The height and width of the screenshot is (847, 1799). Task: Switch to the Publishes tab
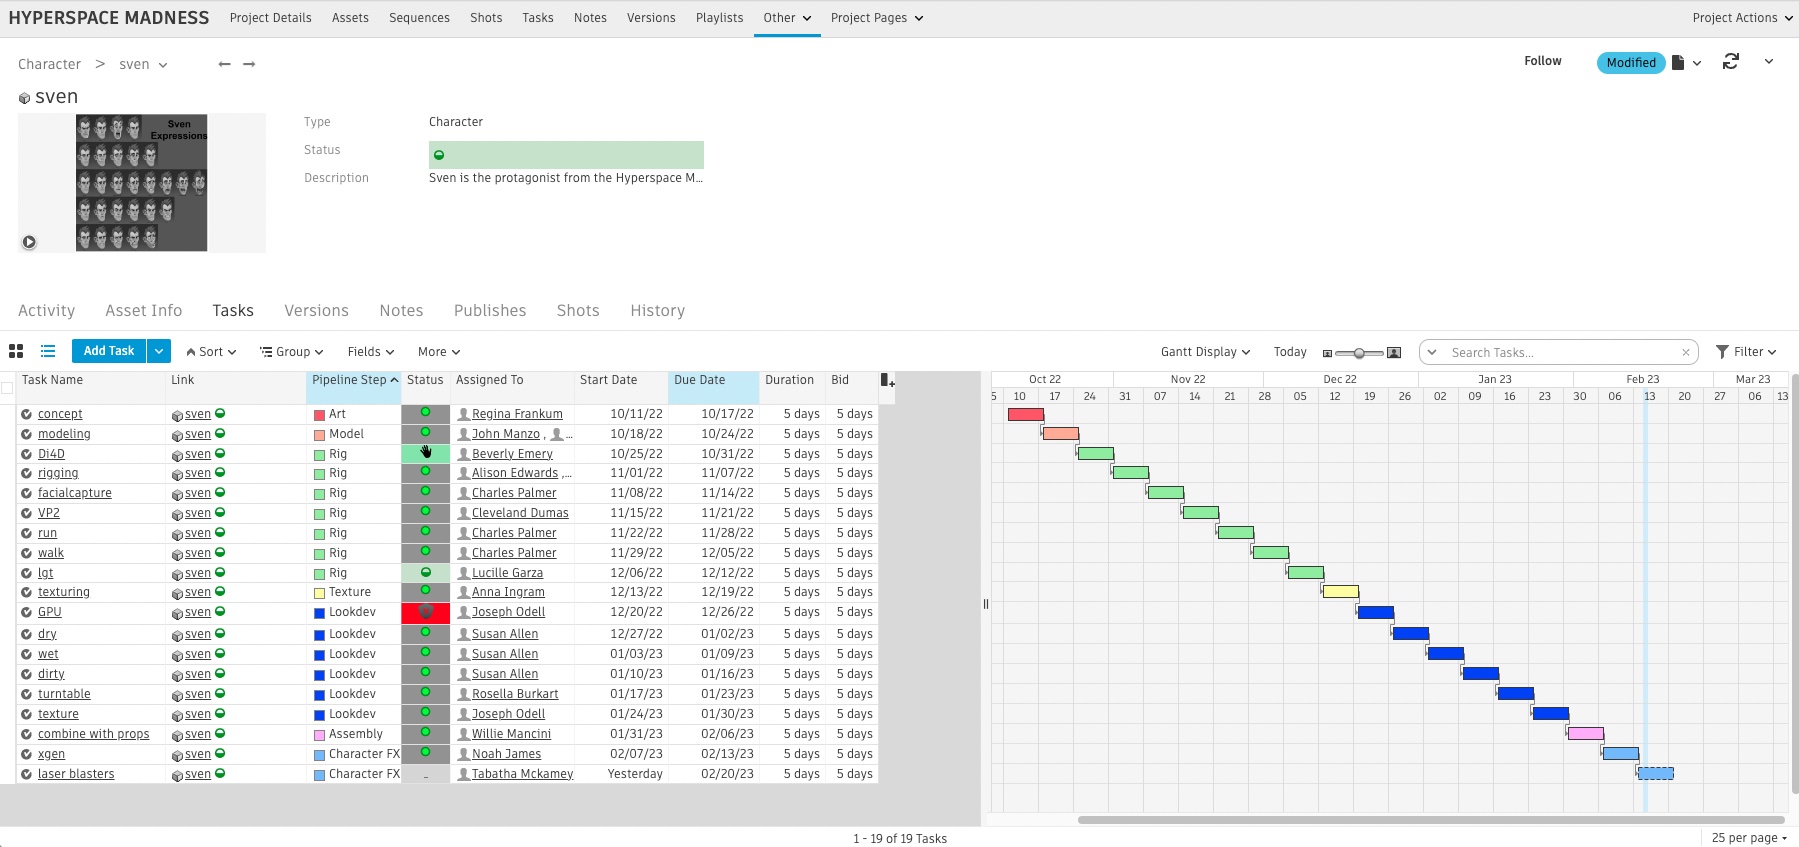click(490, 311)
